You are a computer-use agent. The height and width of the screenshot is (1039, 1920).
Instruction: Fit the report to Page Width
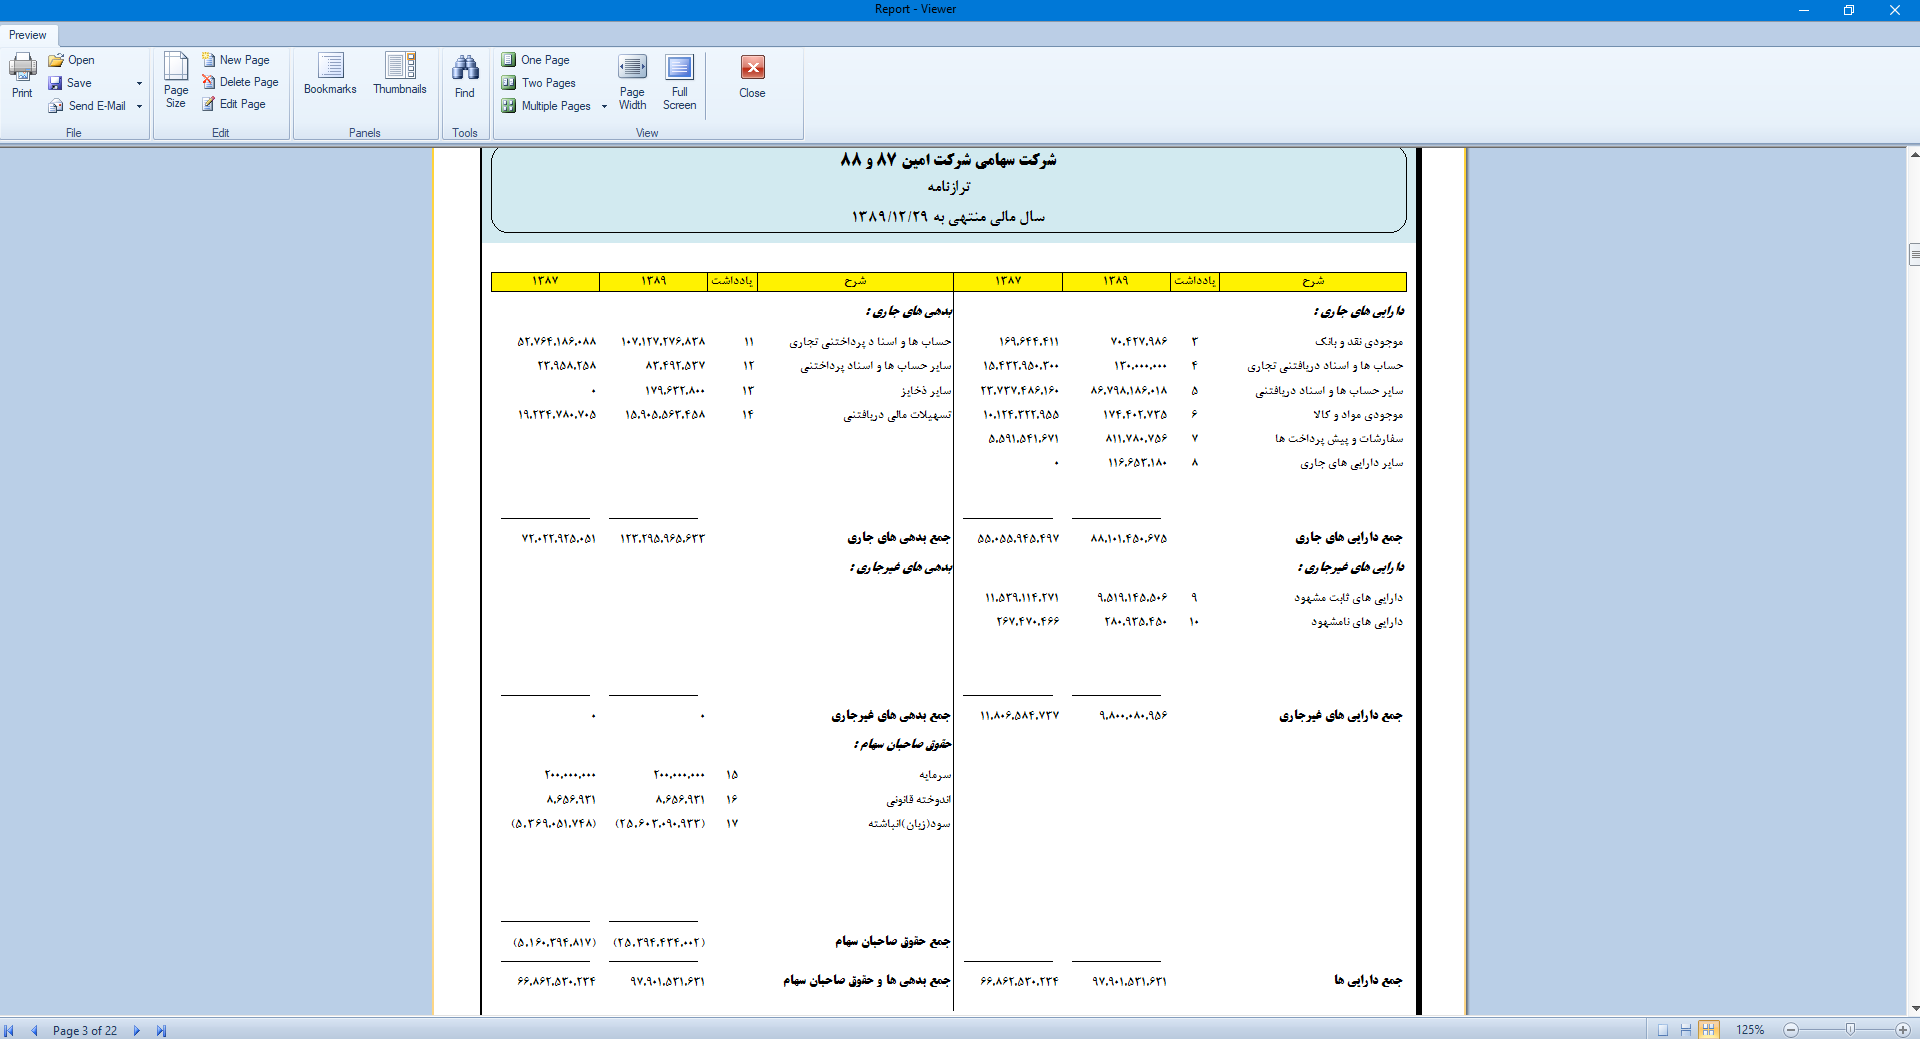pos(632,81)
